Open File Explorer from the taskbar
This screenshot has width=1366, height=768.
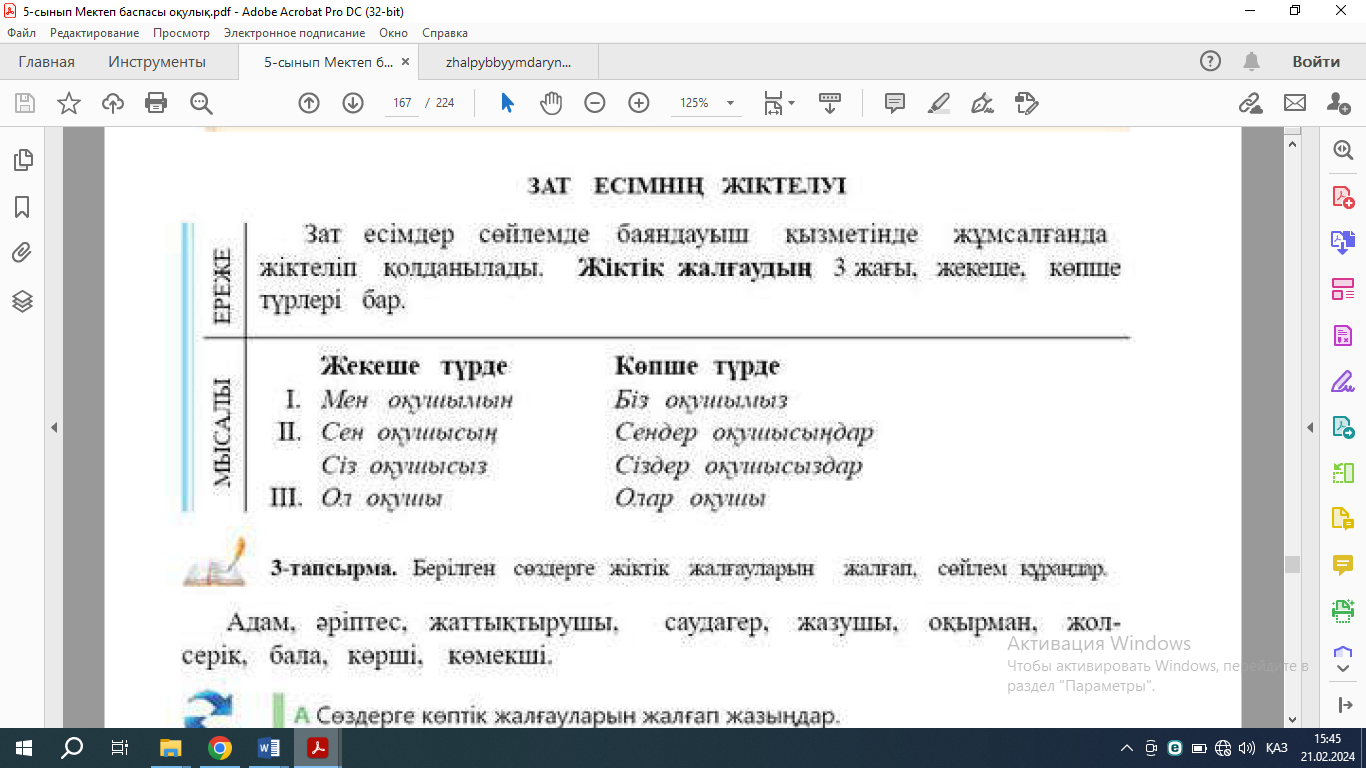[x=171, y=747]
